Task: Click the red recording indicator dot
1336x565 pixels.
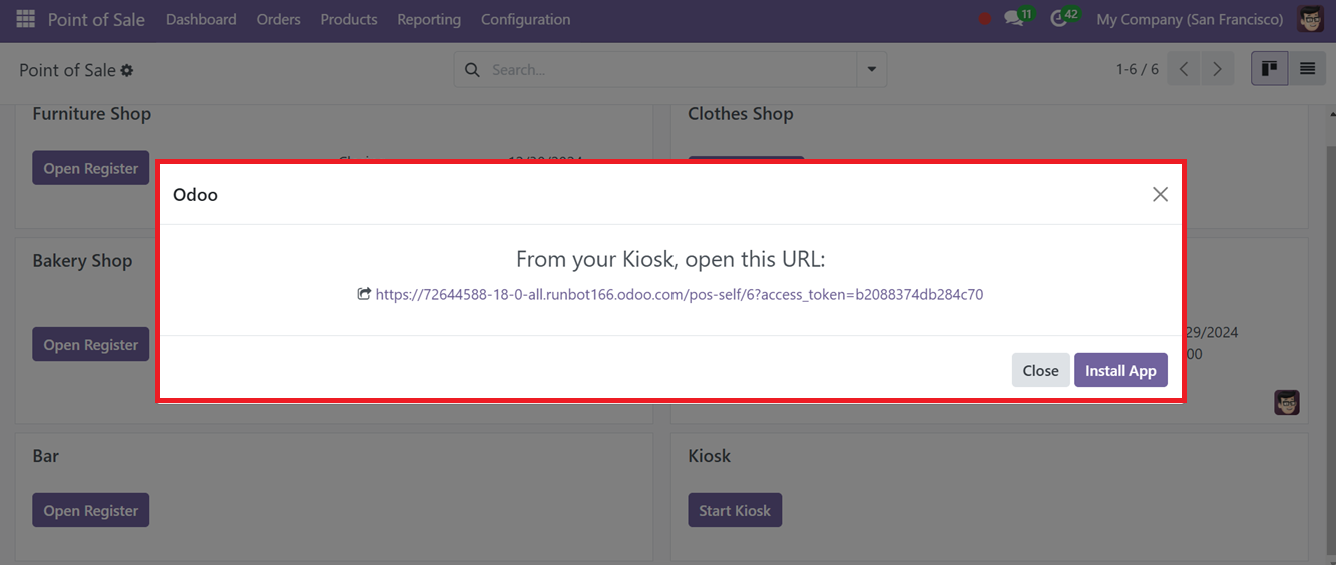Action: pos(985,19)
